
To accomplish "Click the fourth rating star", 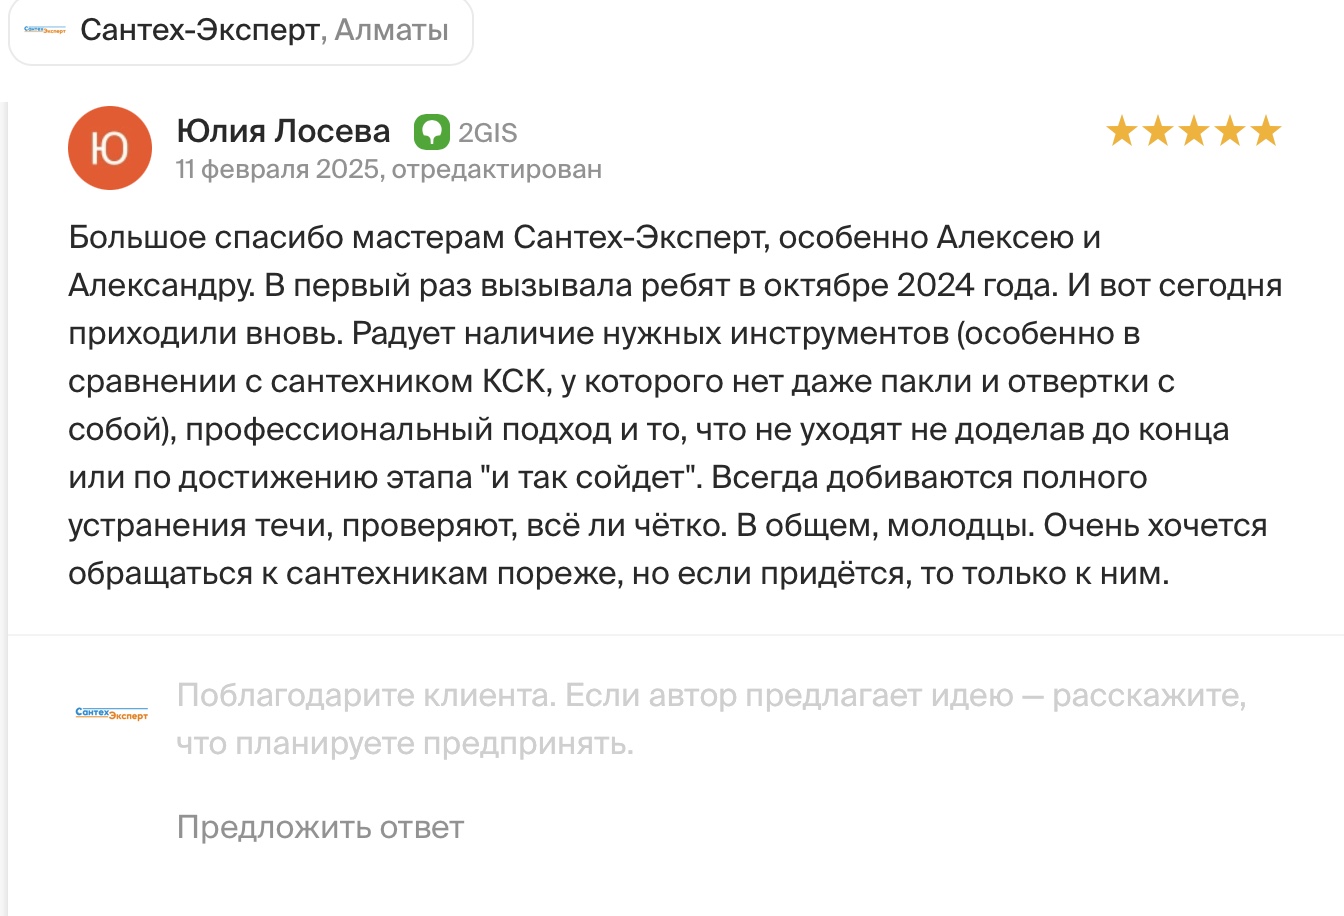I will point(1230,131).
